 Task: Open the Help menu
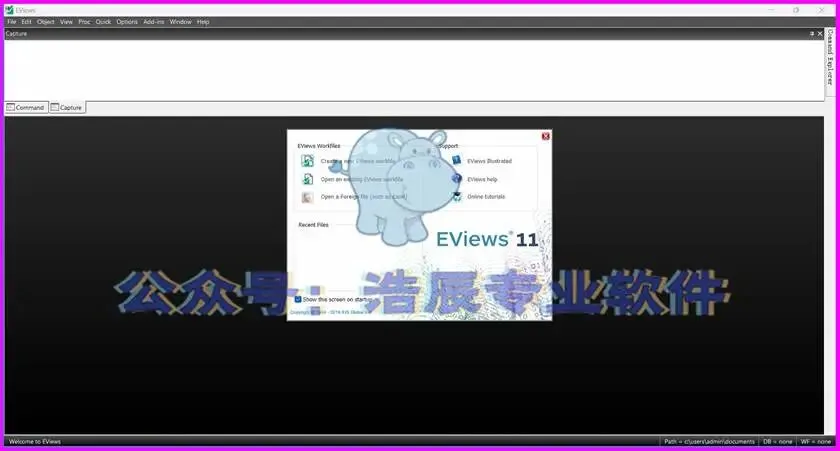(x=203, y=22)
